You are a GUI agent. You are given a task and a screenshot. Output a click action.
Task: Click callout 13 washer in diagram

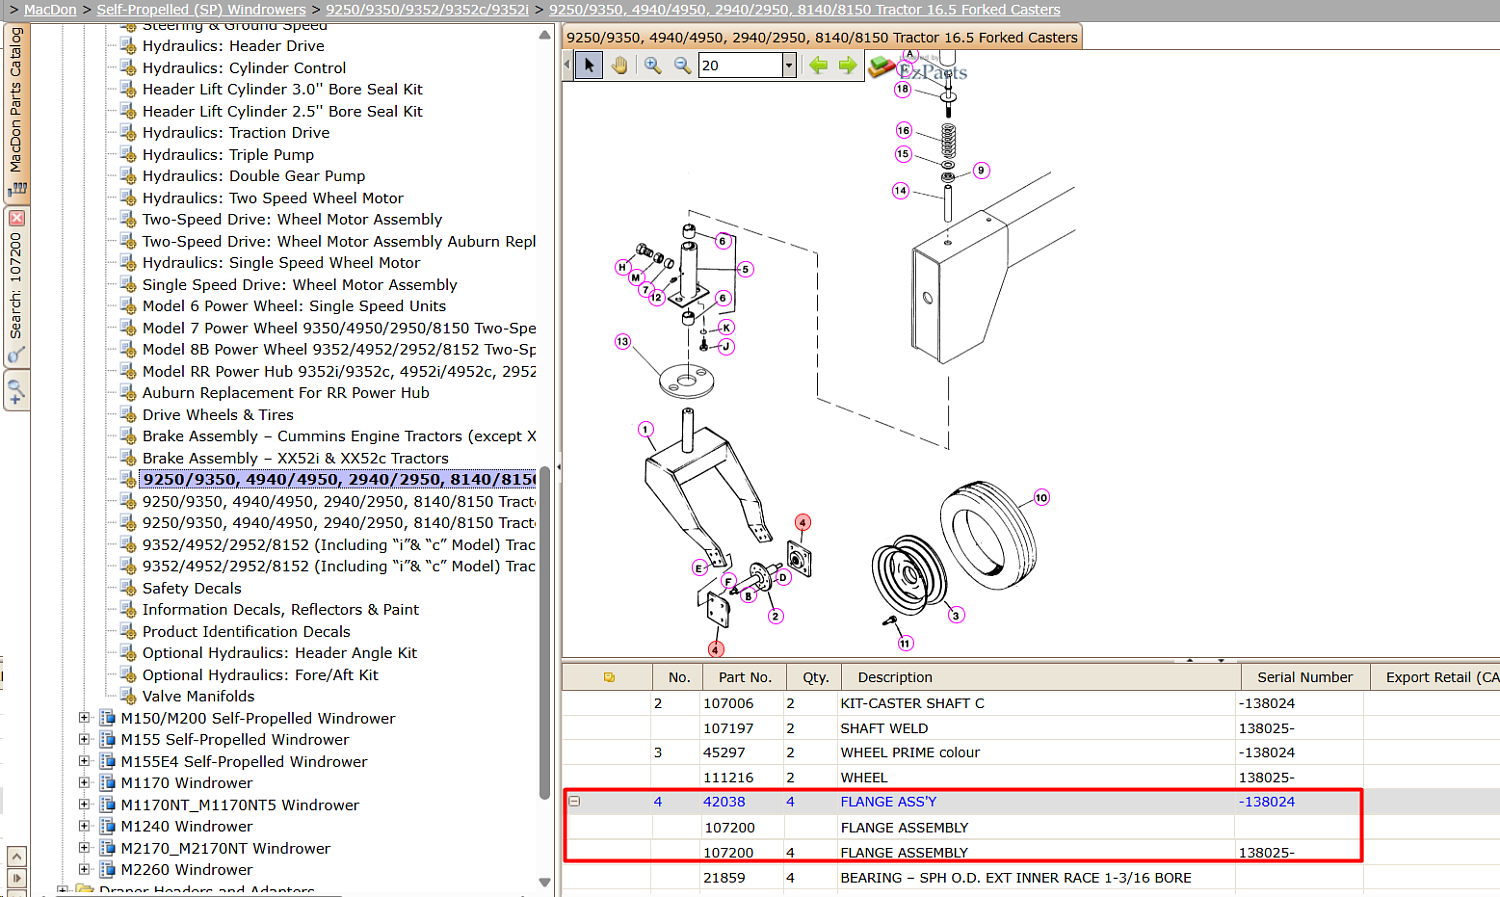pos(623,342)
